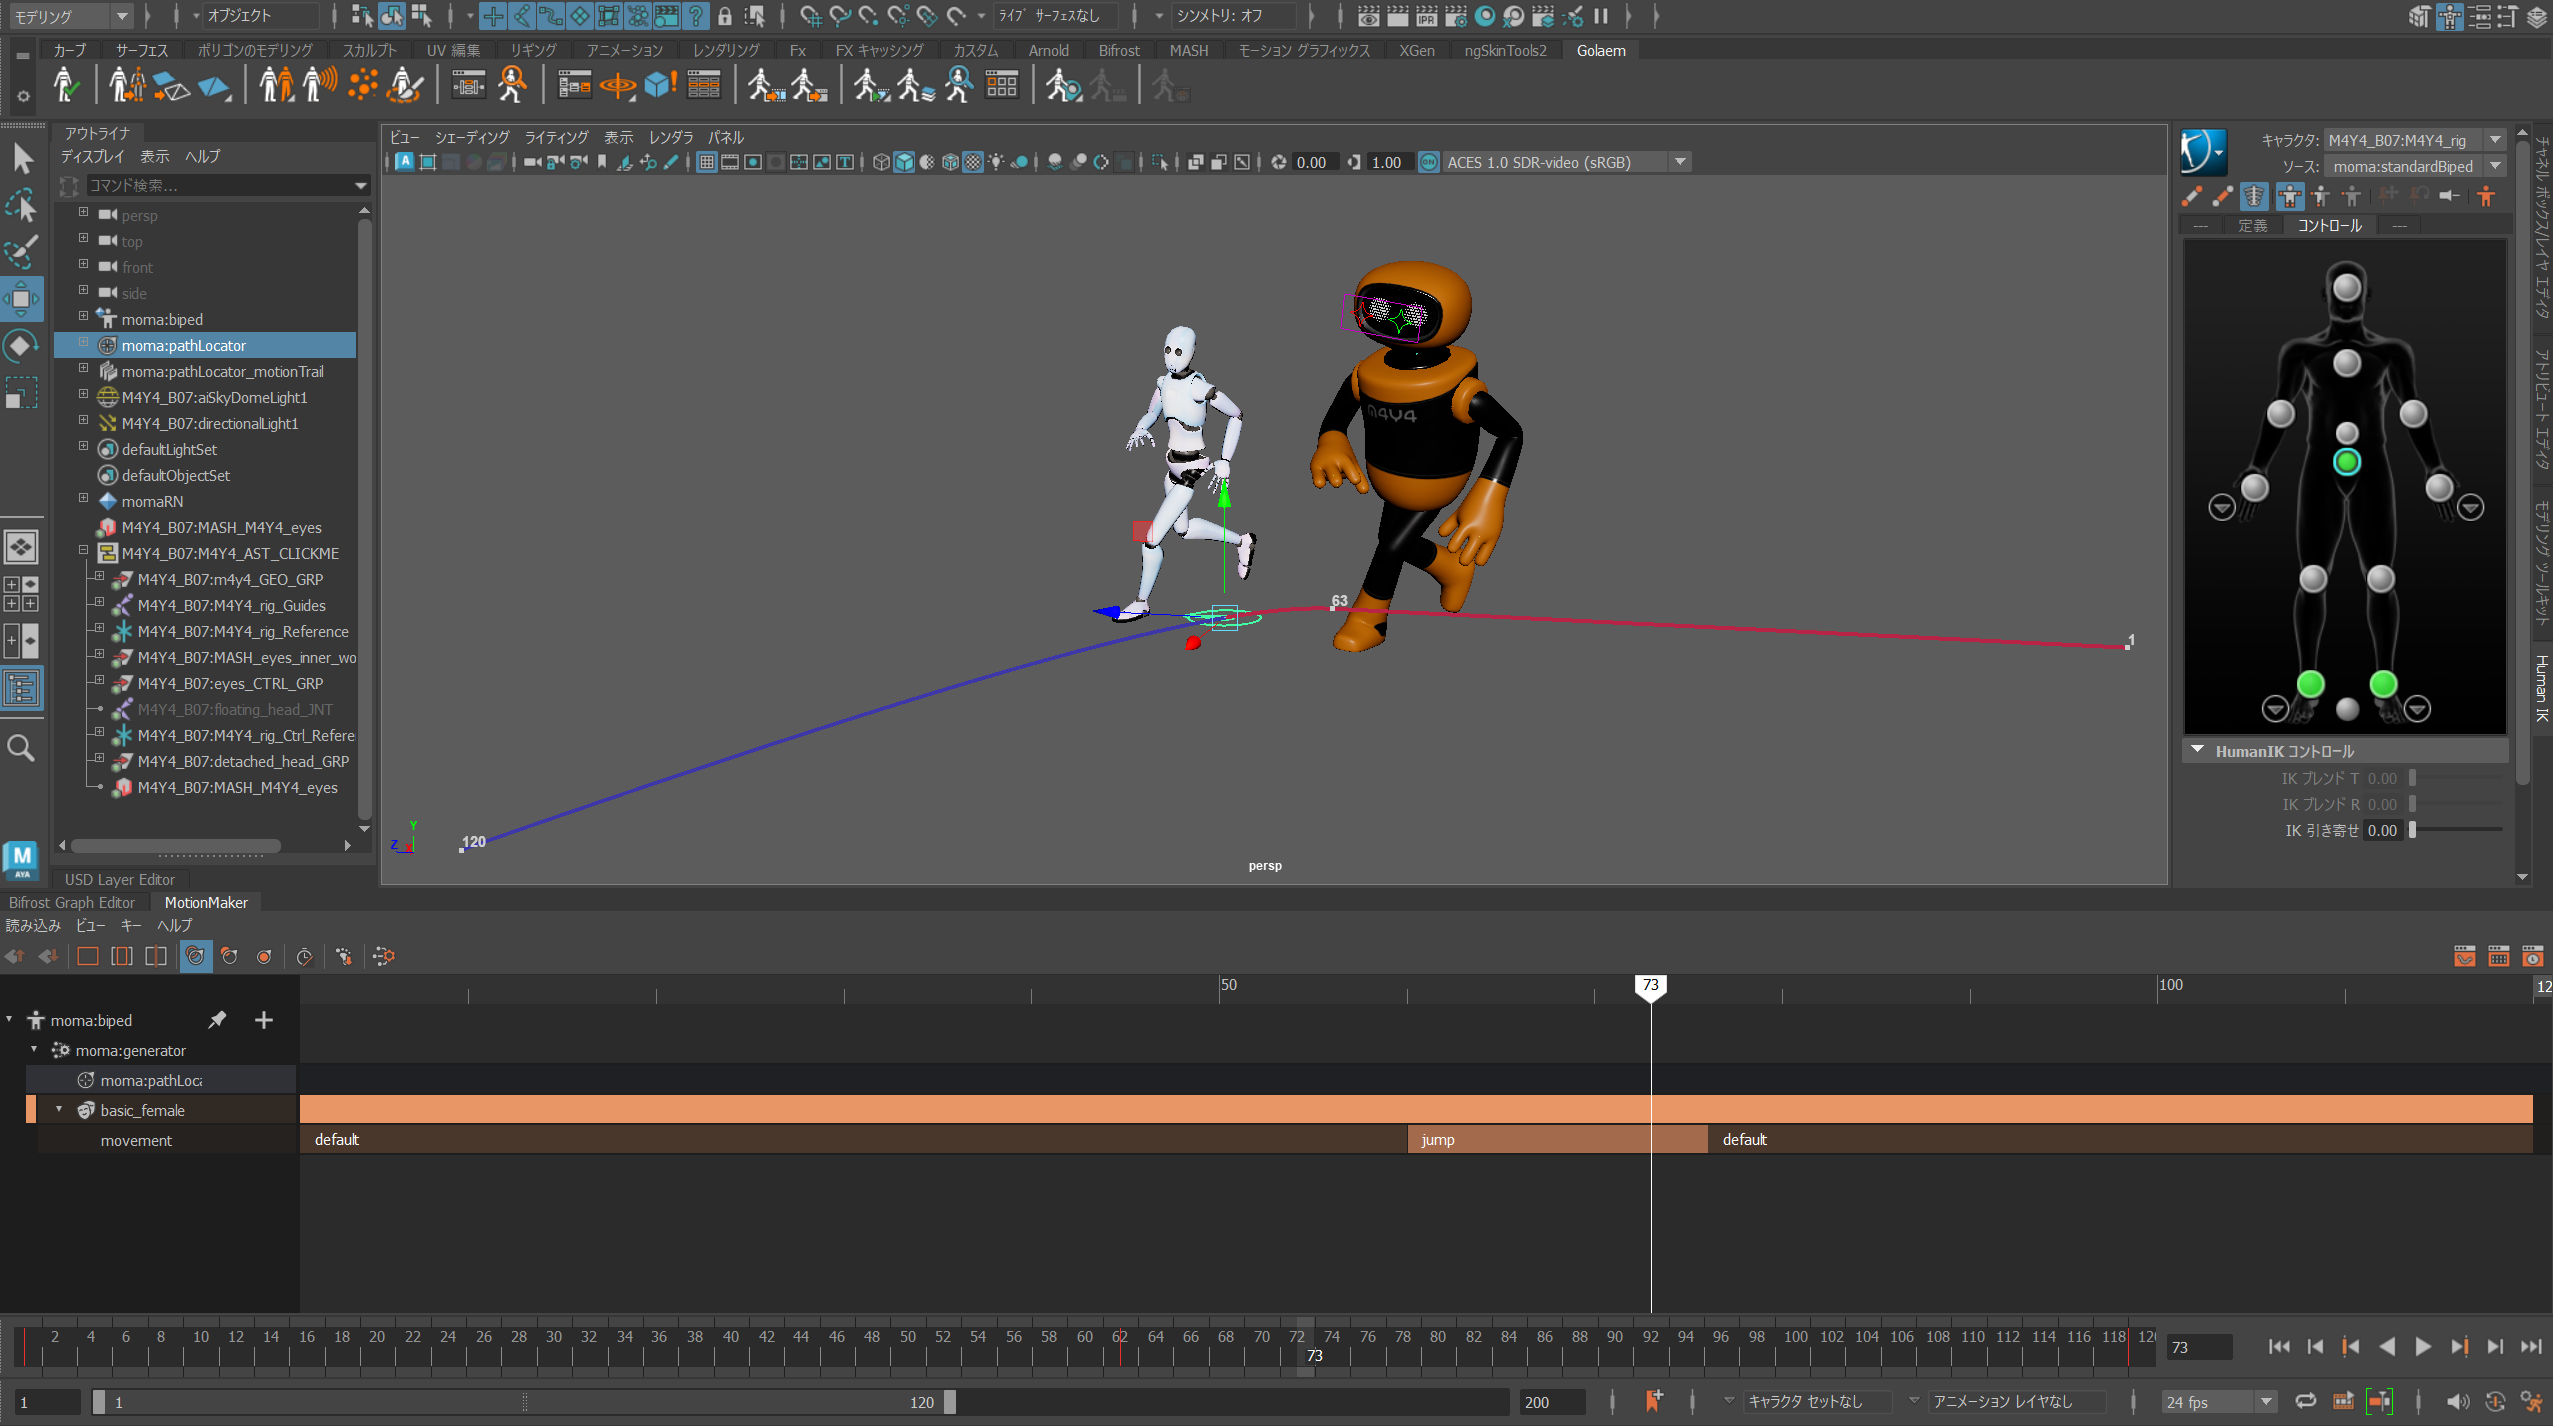Viewport: 2553px width, 1426px height.
Task: Click the Paint Selection tool icon
Action: (x=21, y=252)
